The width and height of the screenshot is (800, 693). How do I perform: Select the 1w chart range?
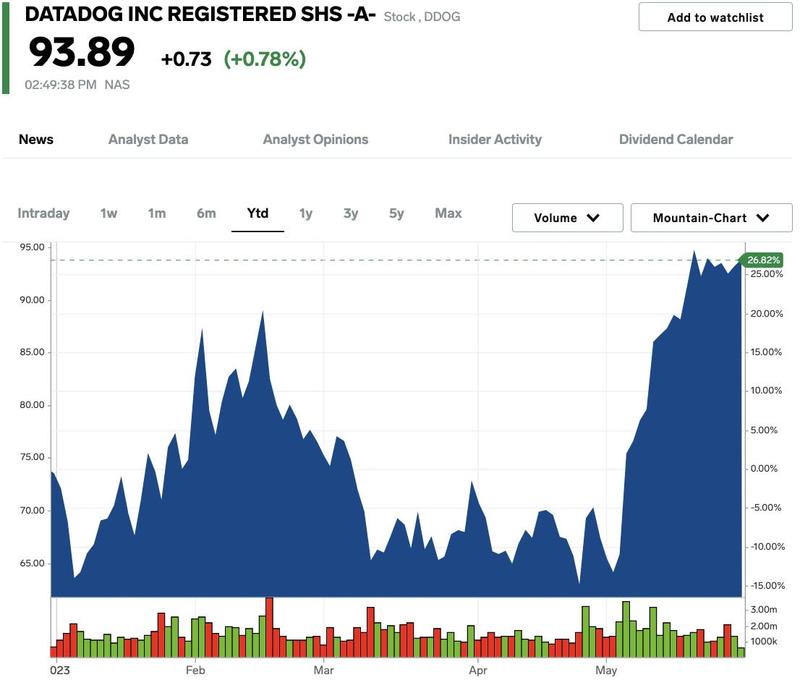pyautogui.click(x=109, y=213)
